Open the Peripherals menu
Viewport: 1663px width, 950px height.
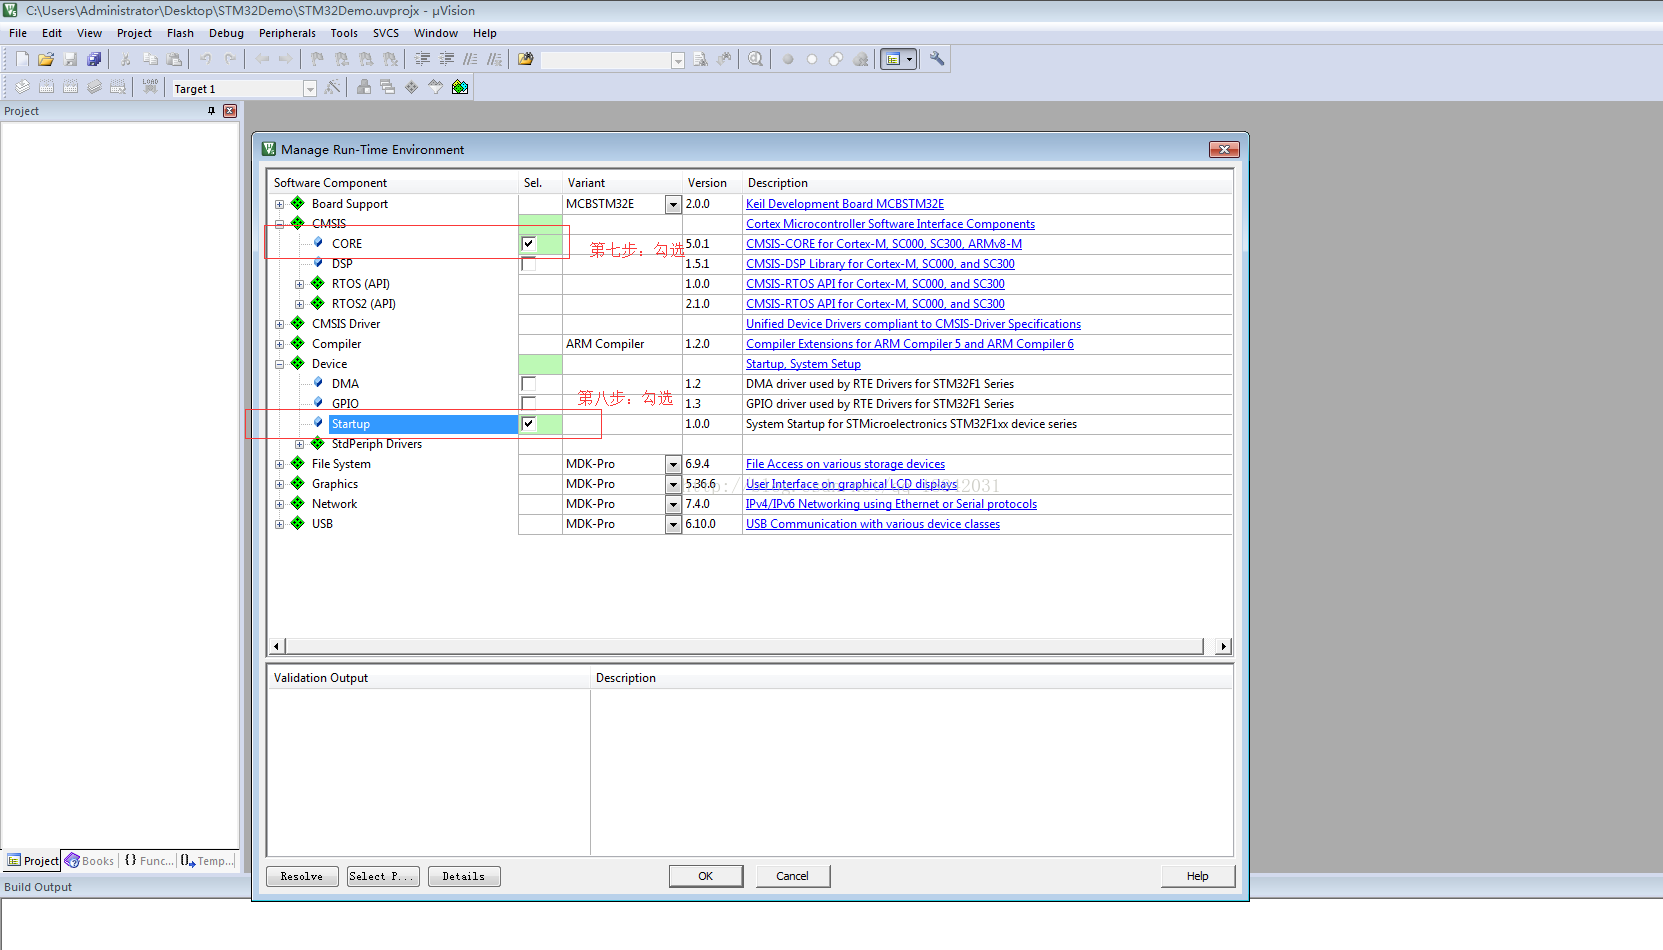(287, 33)
